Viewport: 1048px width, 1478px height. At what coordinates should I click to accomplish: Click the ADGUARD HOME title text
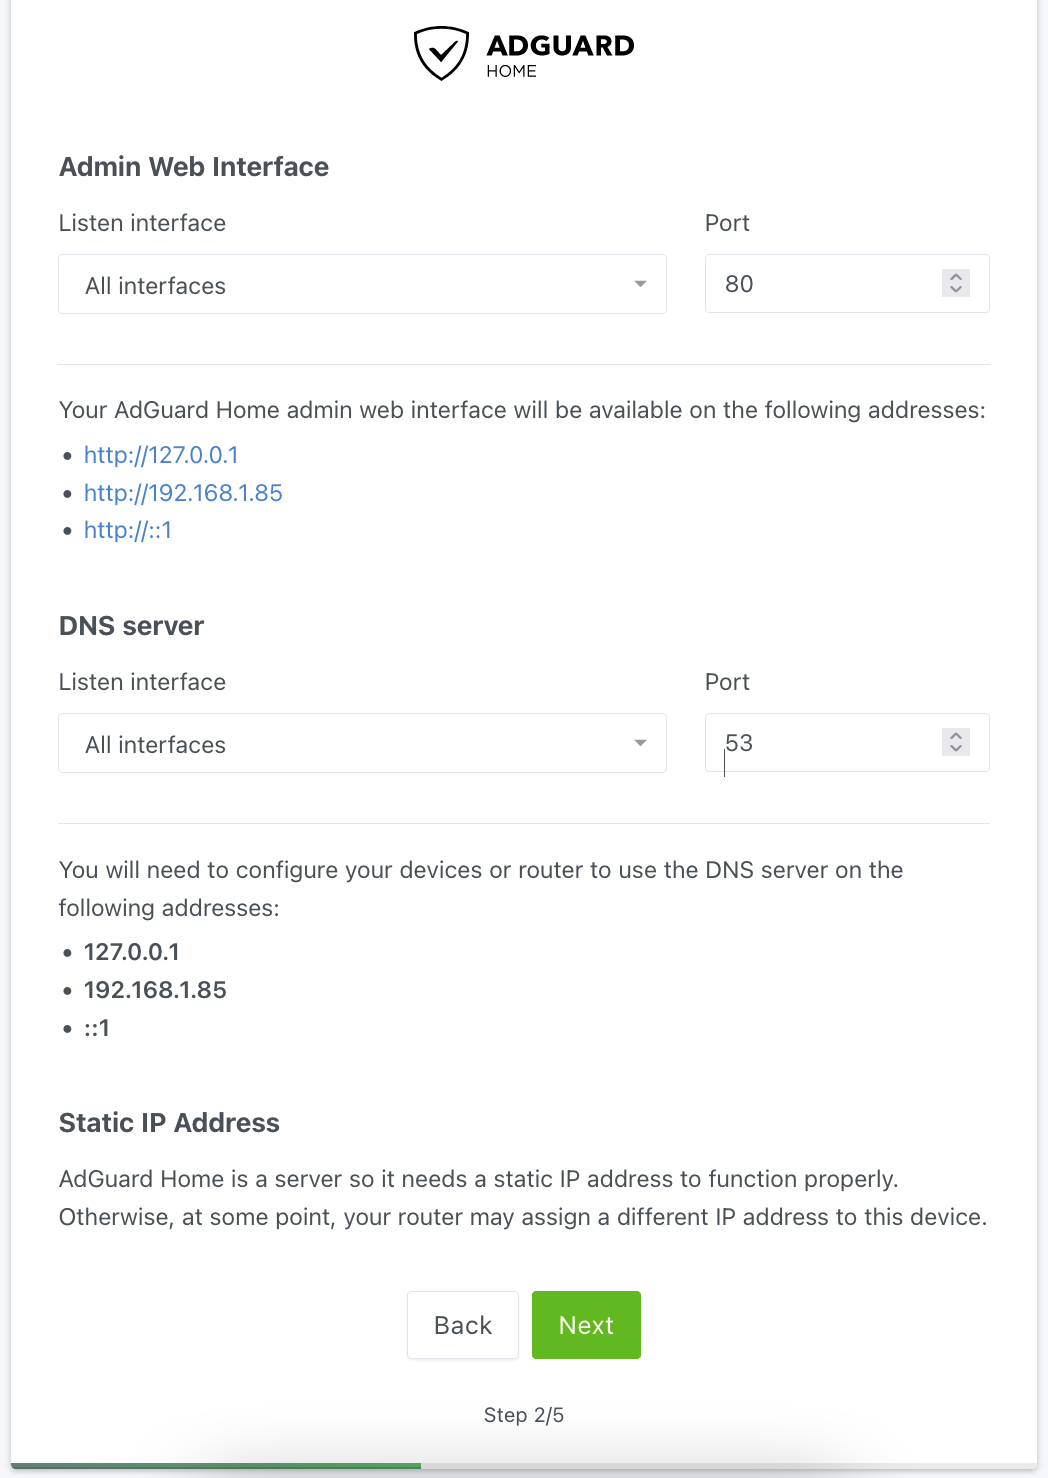(x=560, y=55)
